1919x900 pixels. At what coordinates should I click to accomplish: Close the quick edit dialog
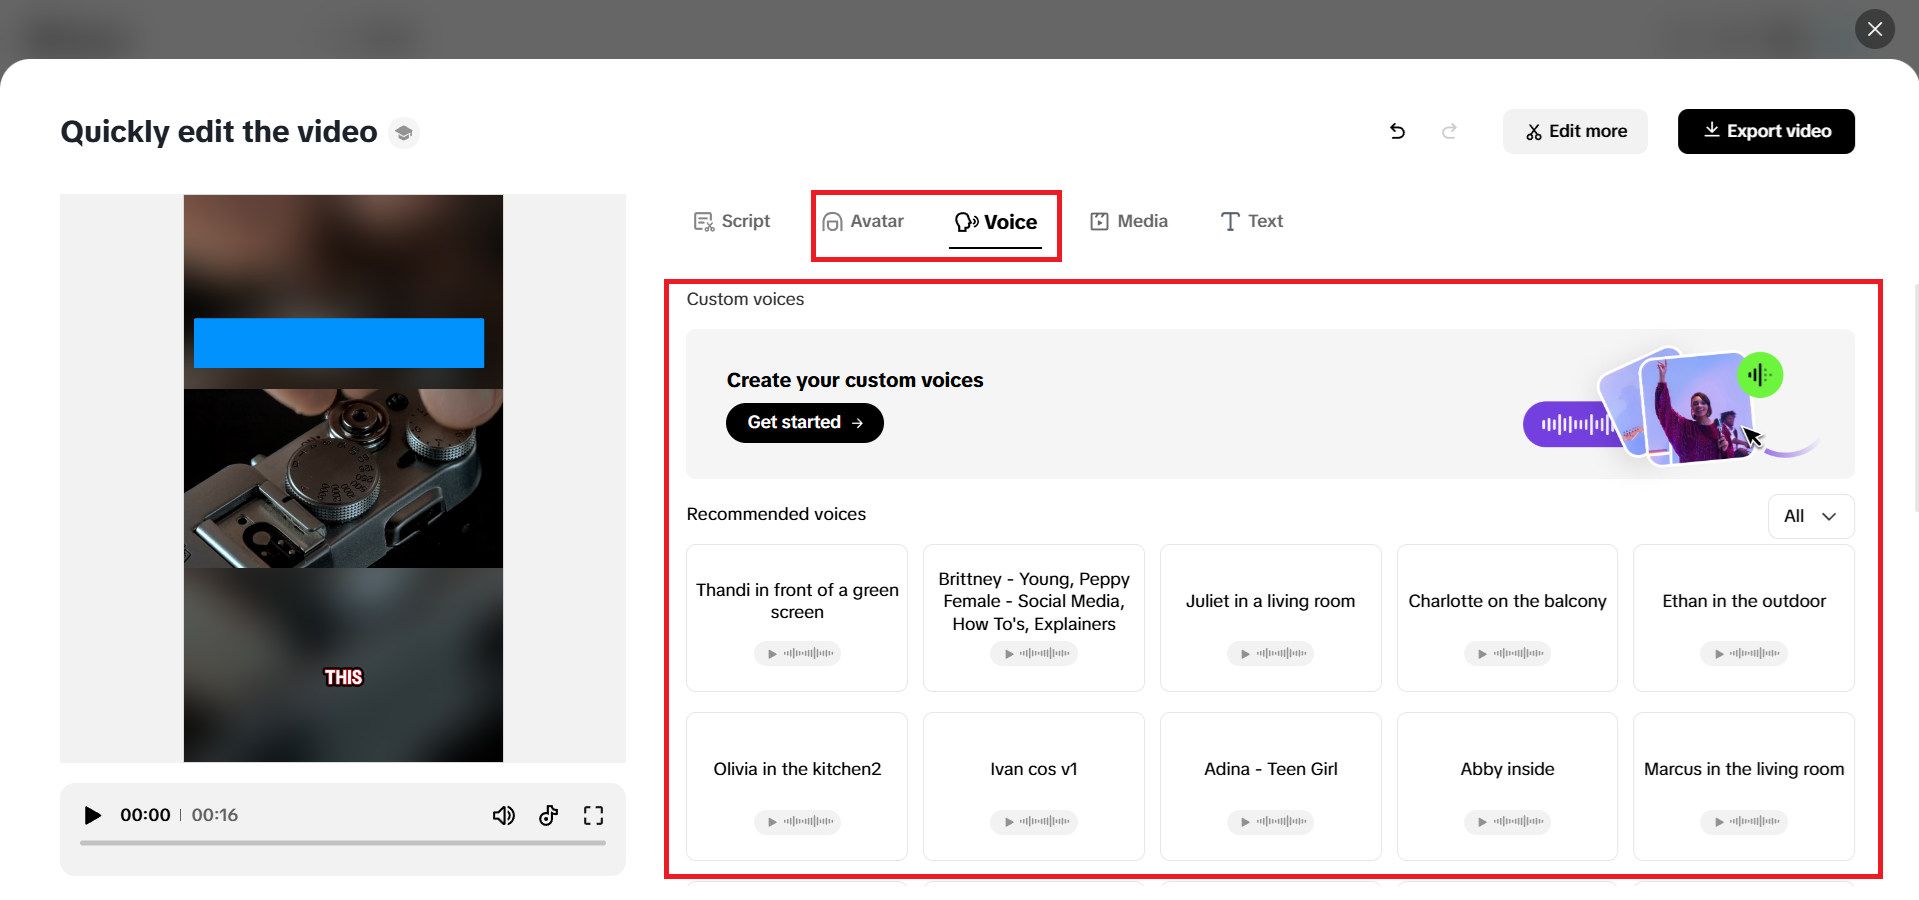1875,29
